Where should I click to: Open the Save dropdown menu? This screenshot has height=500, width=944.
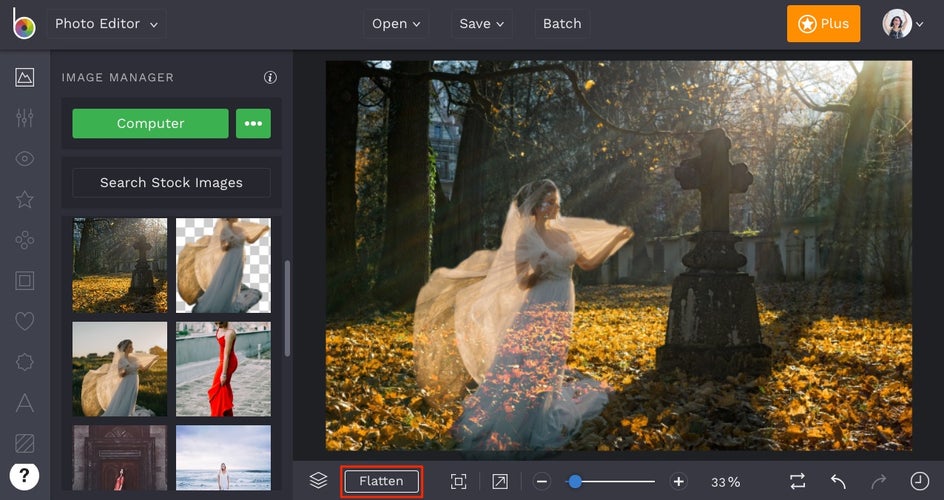(x=481, y=24)
